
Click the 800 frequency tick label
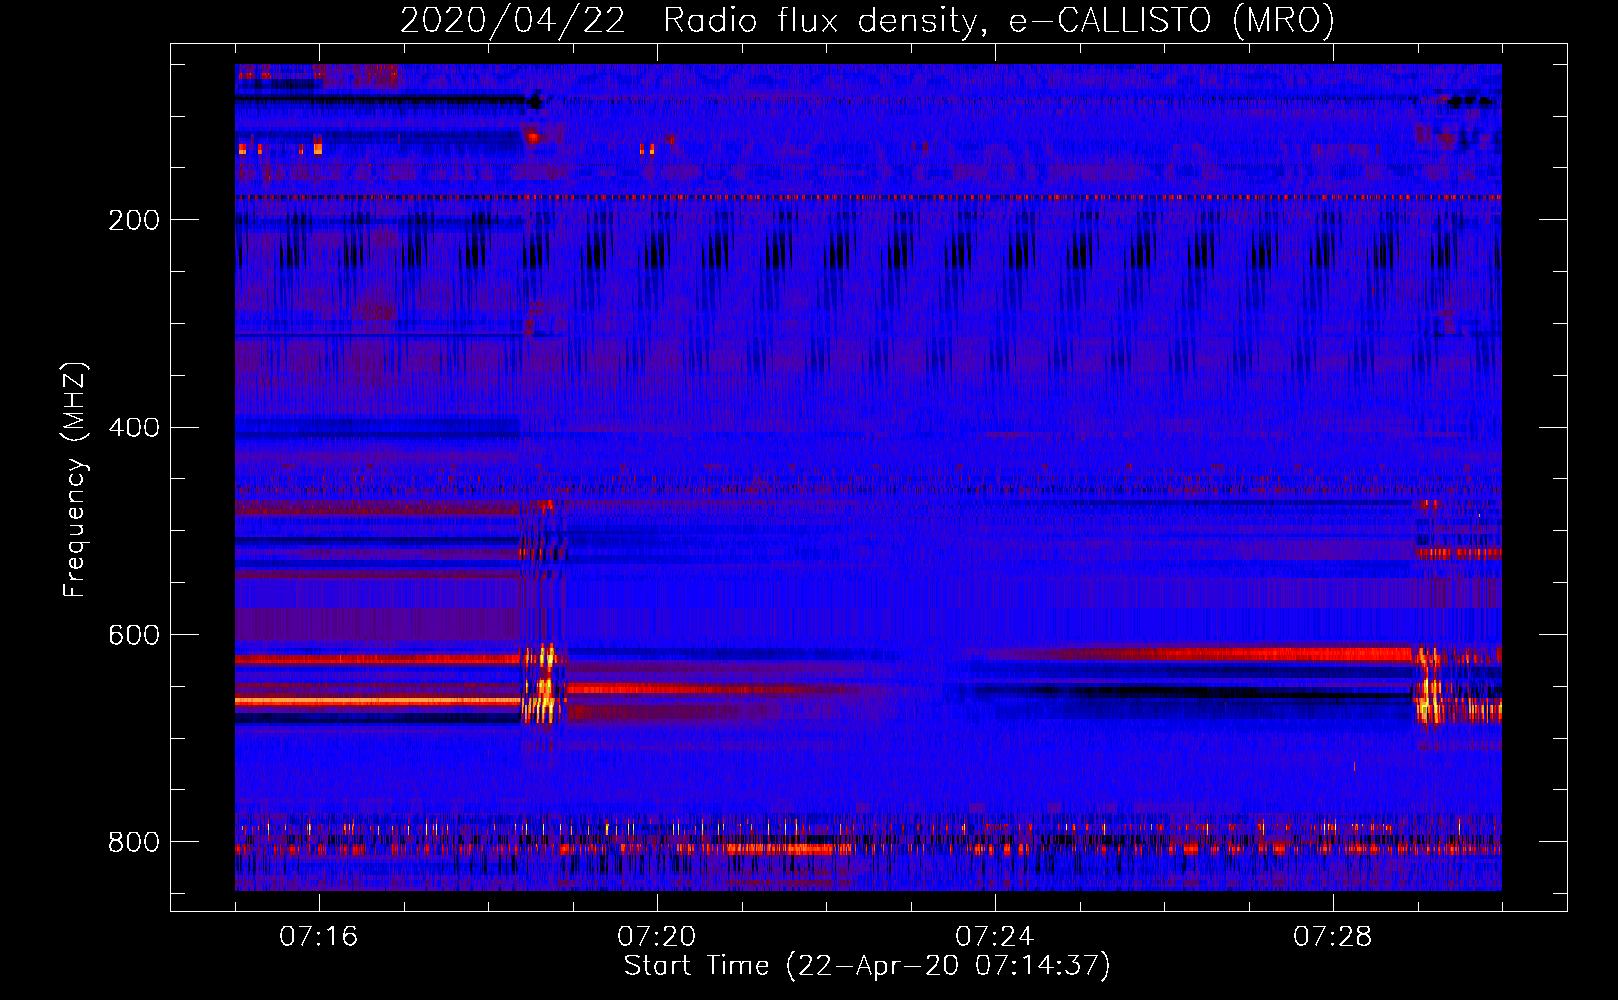pyautogui.click(x=134, y=843)
